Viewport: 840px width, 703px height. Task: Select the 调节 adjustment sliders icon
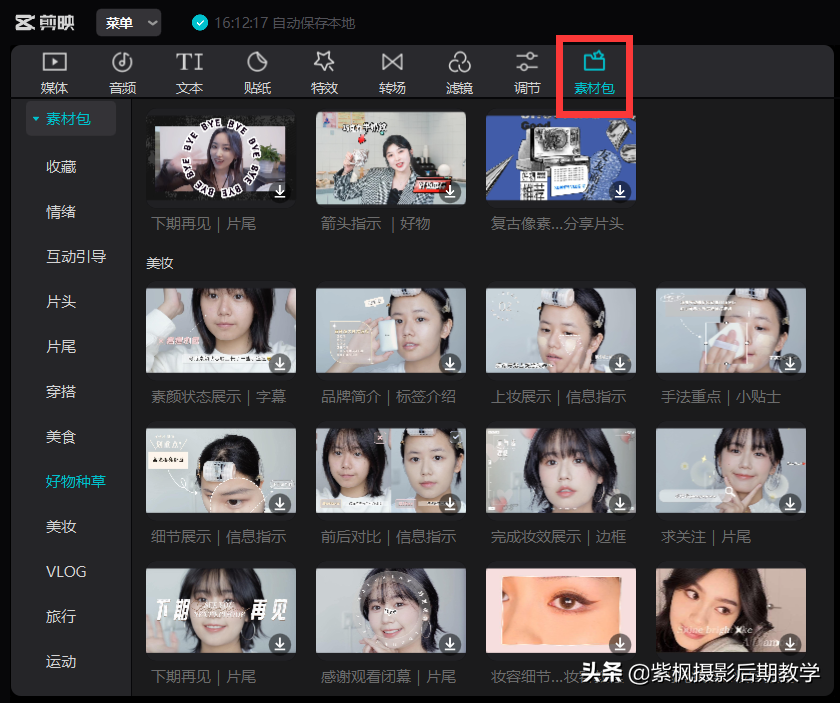(x=527, y=62)
